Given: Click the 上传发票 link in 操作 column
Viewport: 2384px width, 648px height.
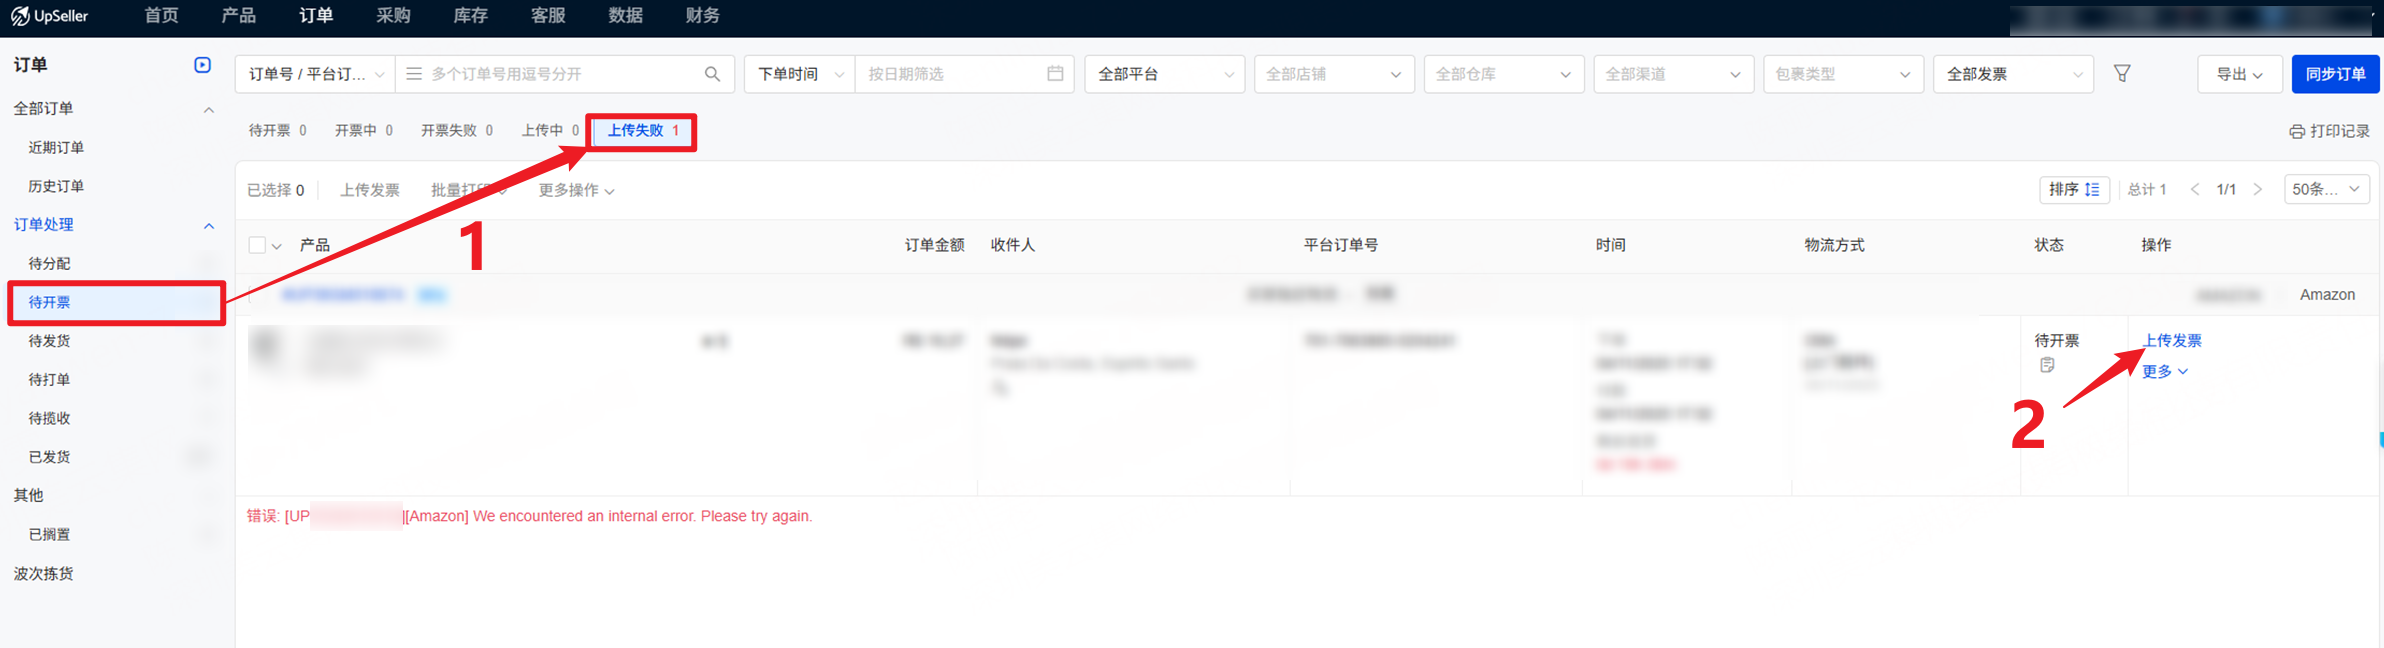Looking at the screenshot, I should click(x=2172, y=341).
